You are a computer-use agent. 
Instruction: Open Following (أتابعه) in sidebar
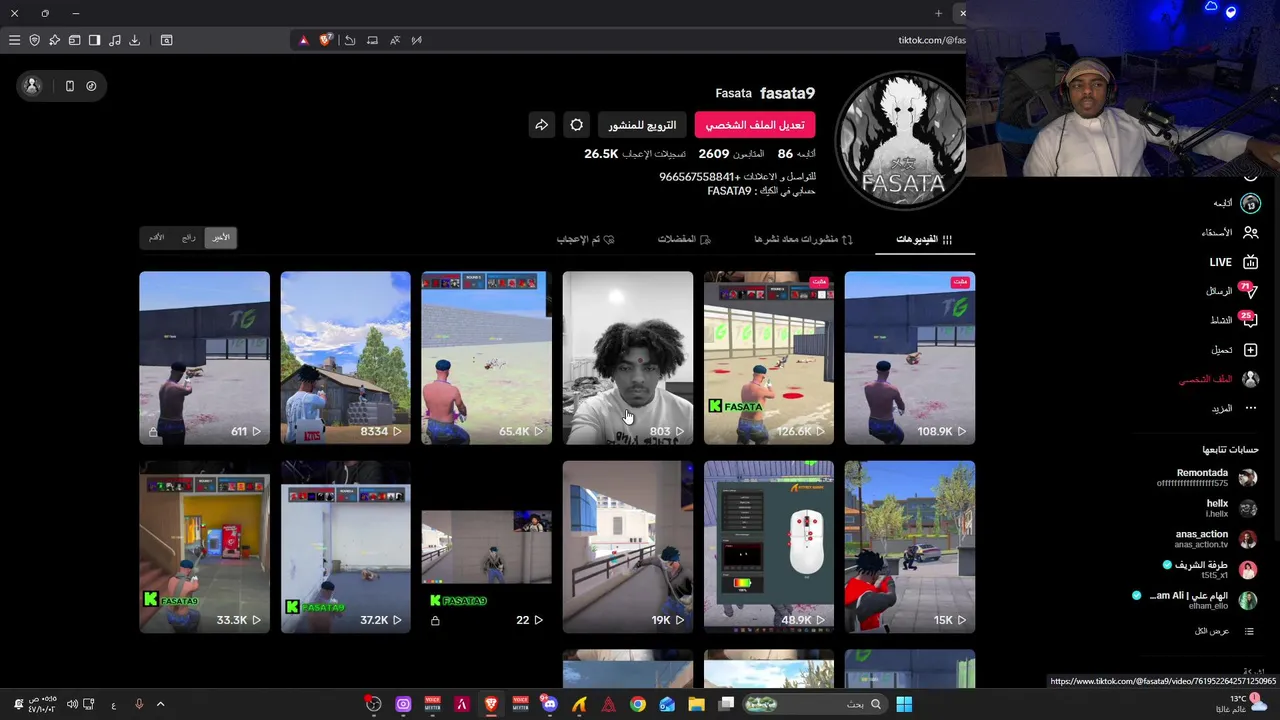1235,203
